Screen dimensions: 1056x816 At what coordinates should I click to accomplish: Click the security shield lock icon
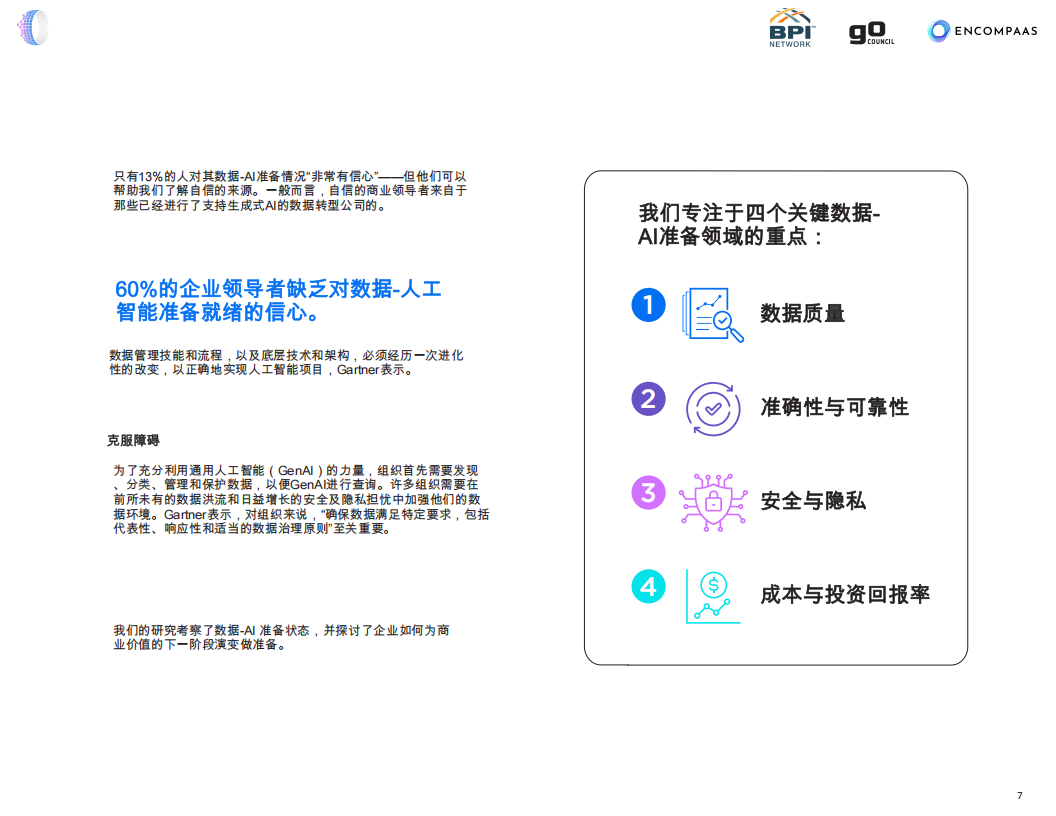[713, 502]
